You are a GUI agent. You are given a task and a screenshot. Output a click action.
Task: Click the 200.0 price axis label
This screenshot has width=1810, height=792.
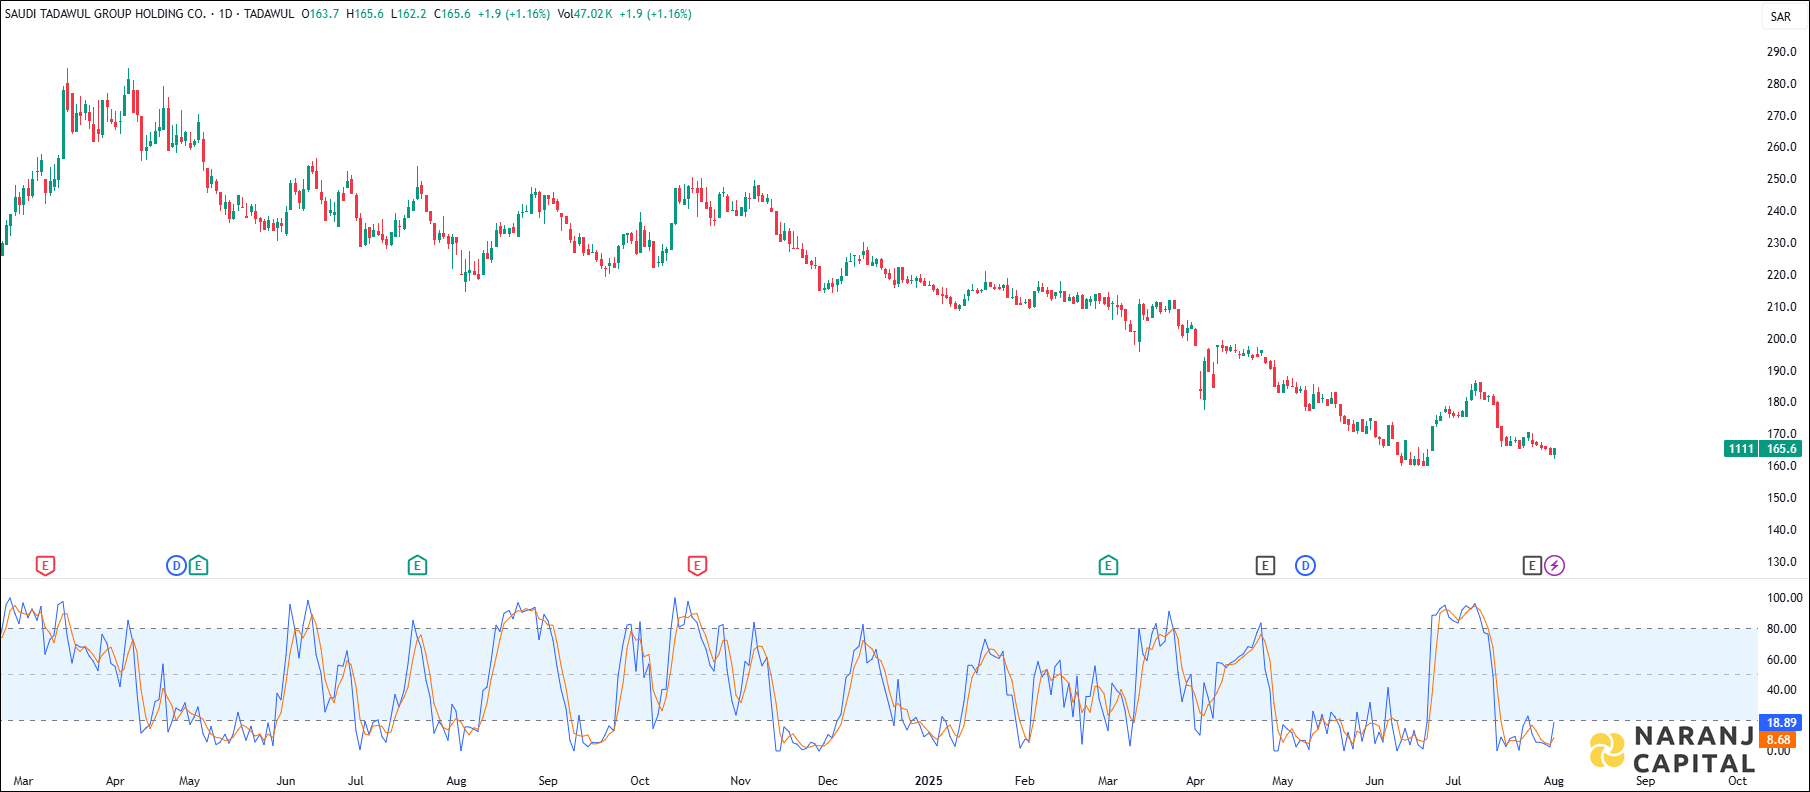[x=1781, y=339]
